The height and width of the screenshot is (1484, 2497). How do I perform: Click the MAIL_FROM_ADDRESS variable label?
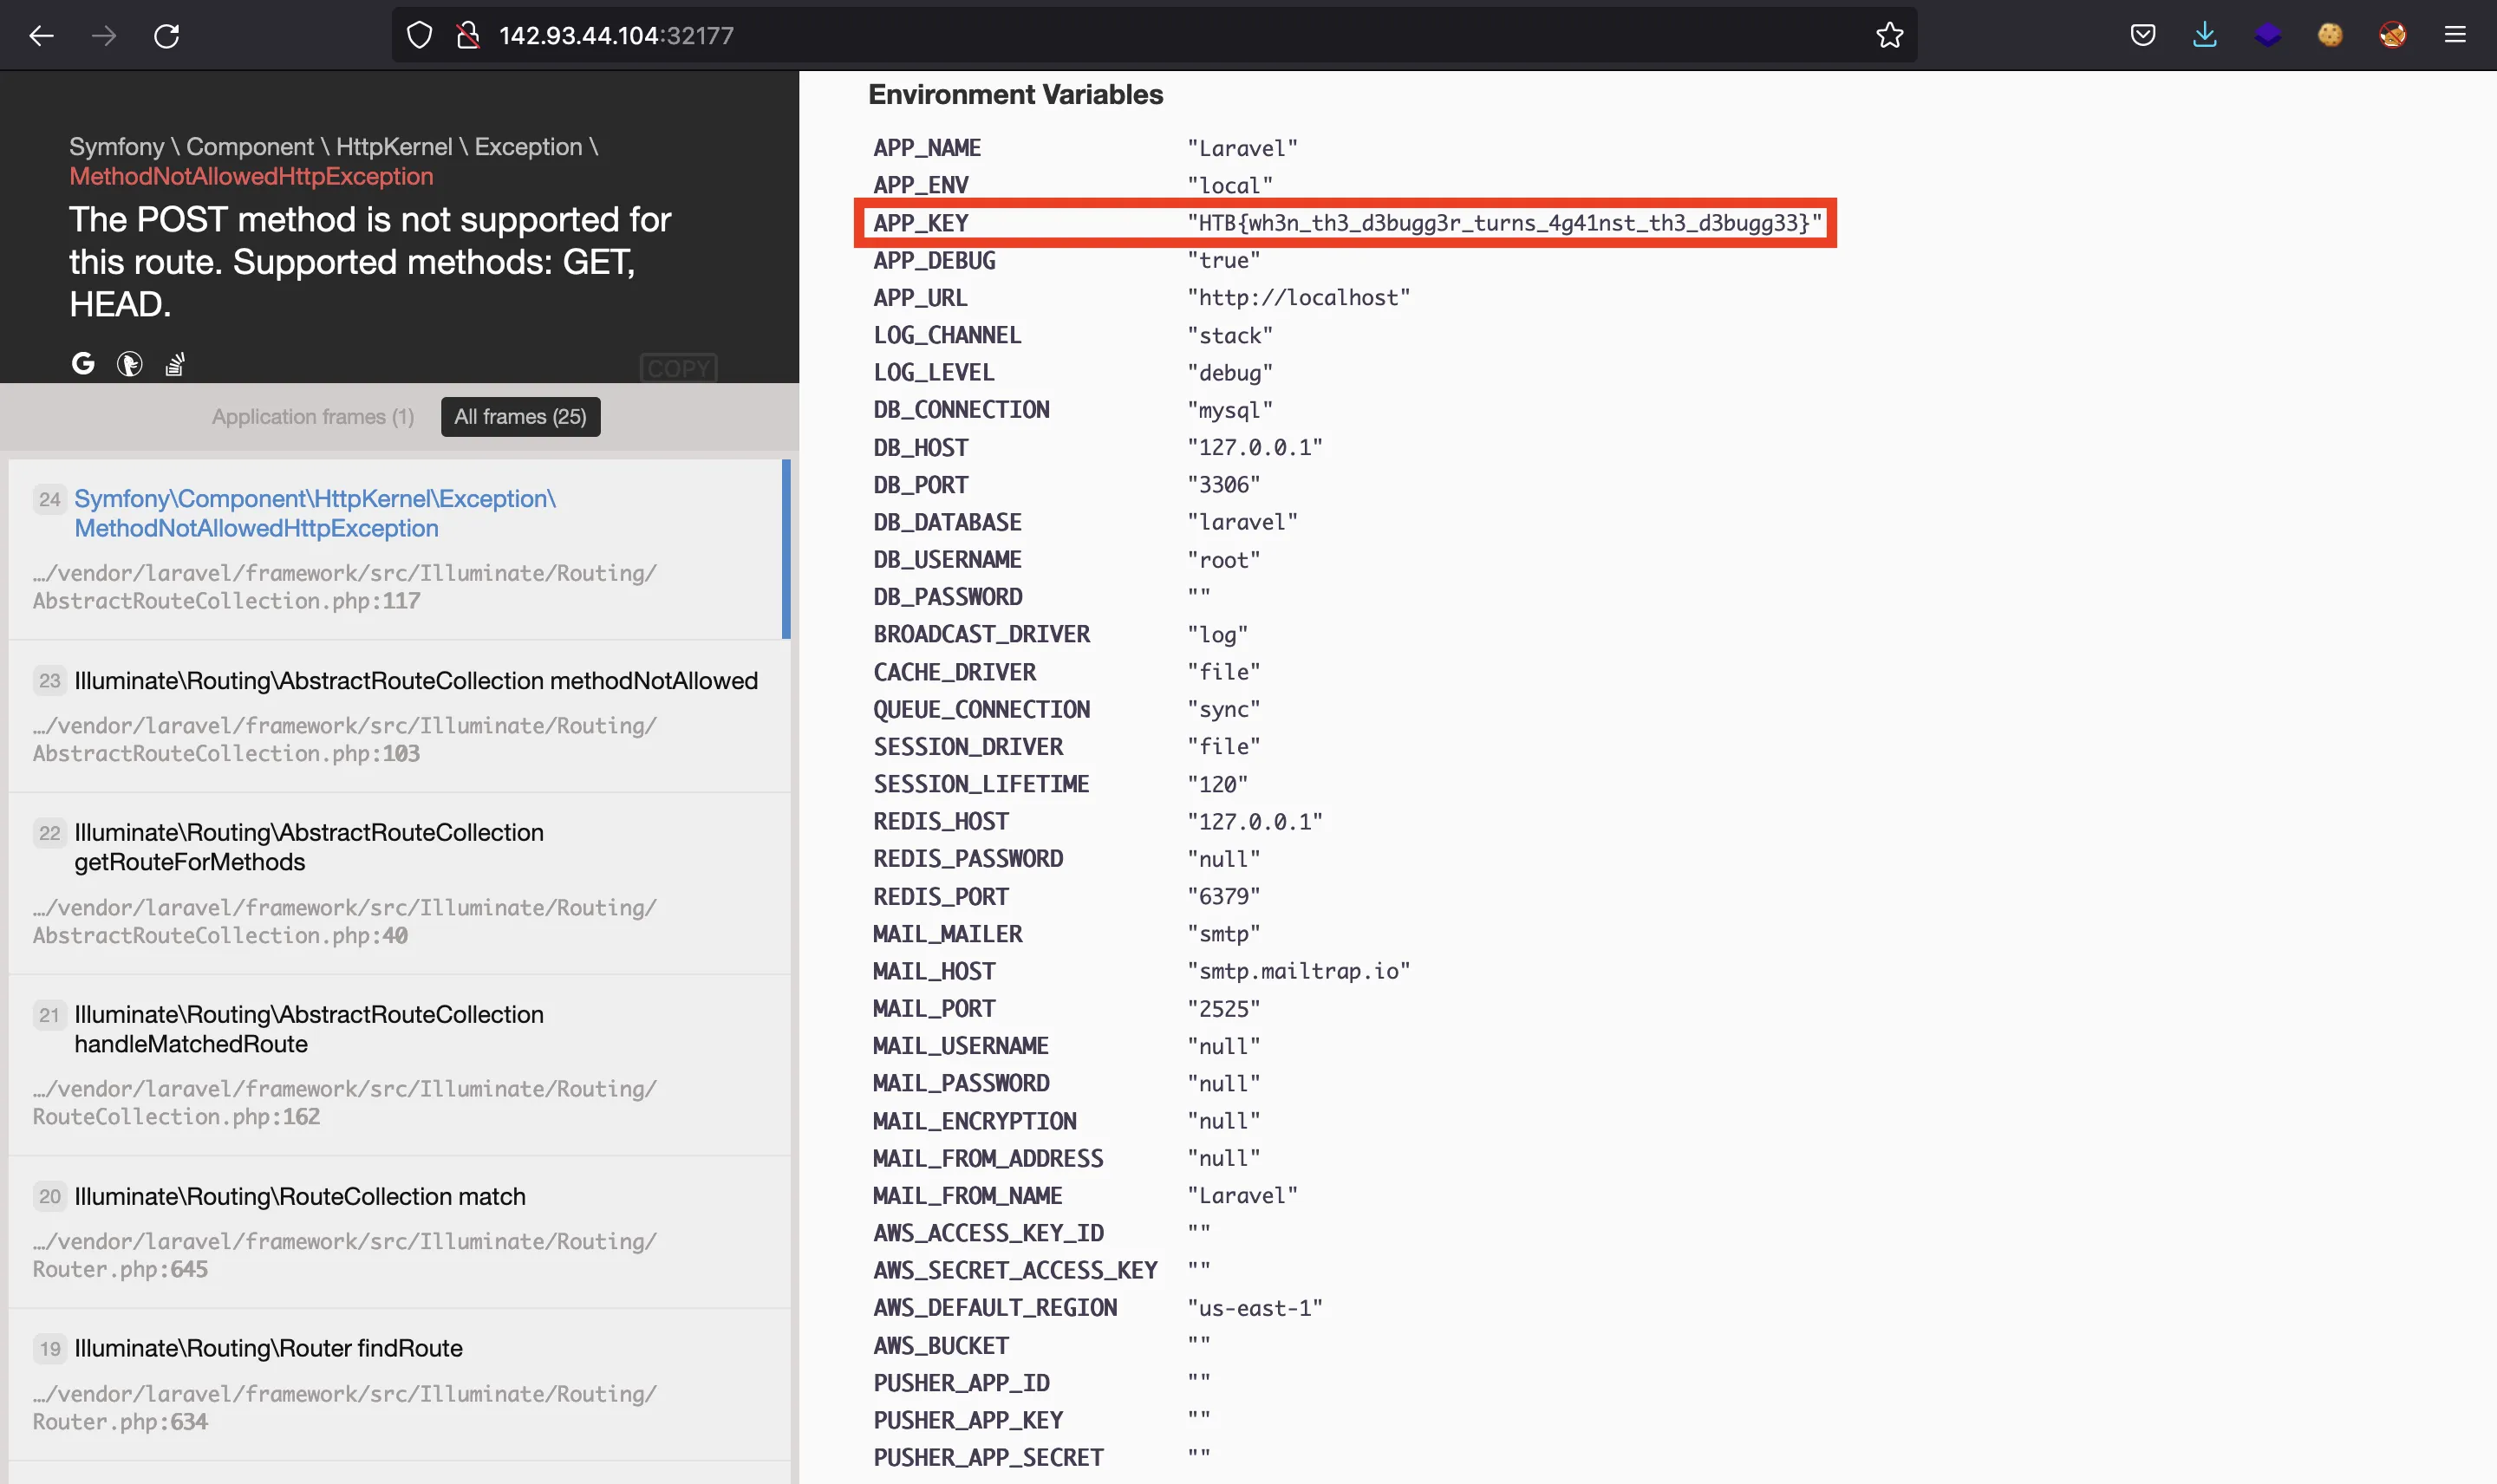tap(988, 1159)
